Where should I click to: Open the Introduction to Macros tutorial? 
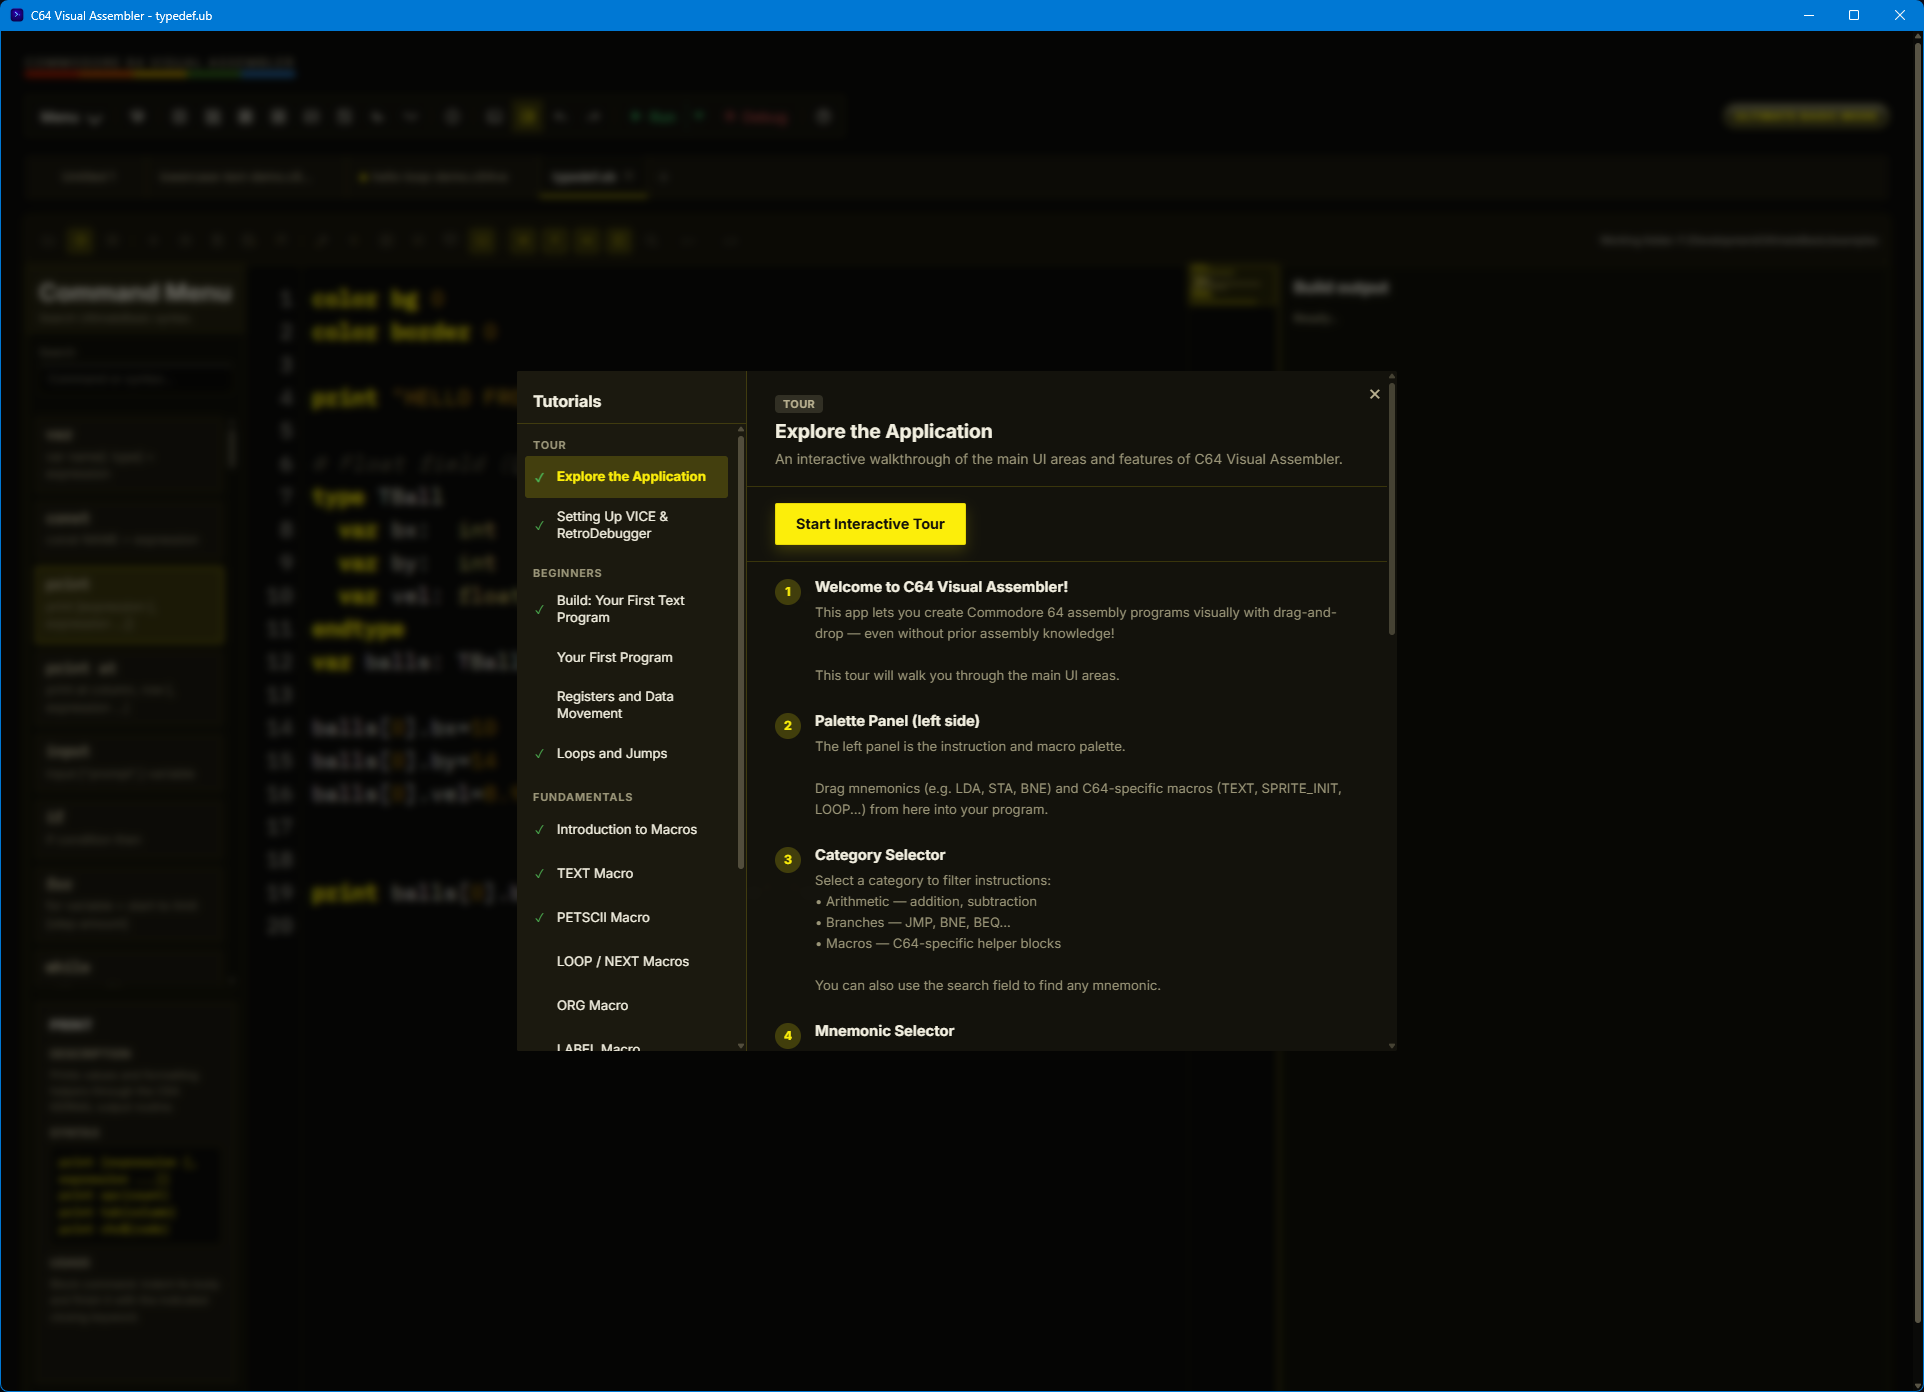coord(626,829)
